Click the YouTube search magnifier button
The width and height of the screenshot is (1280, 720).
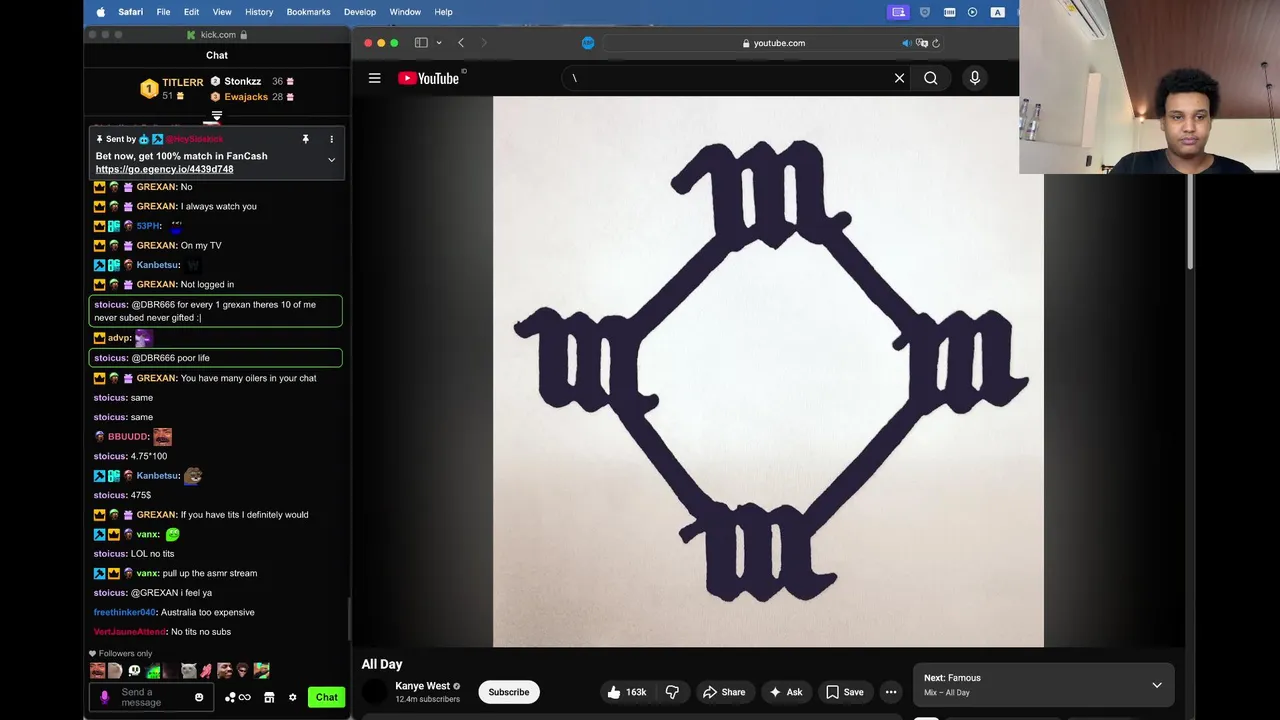(931, 78)
